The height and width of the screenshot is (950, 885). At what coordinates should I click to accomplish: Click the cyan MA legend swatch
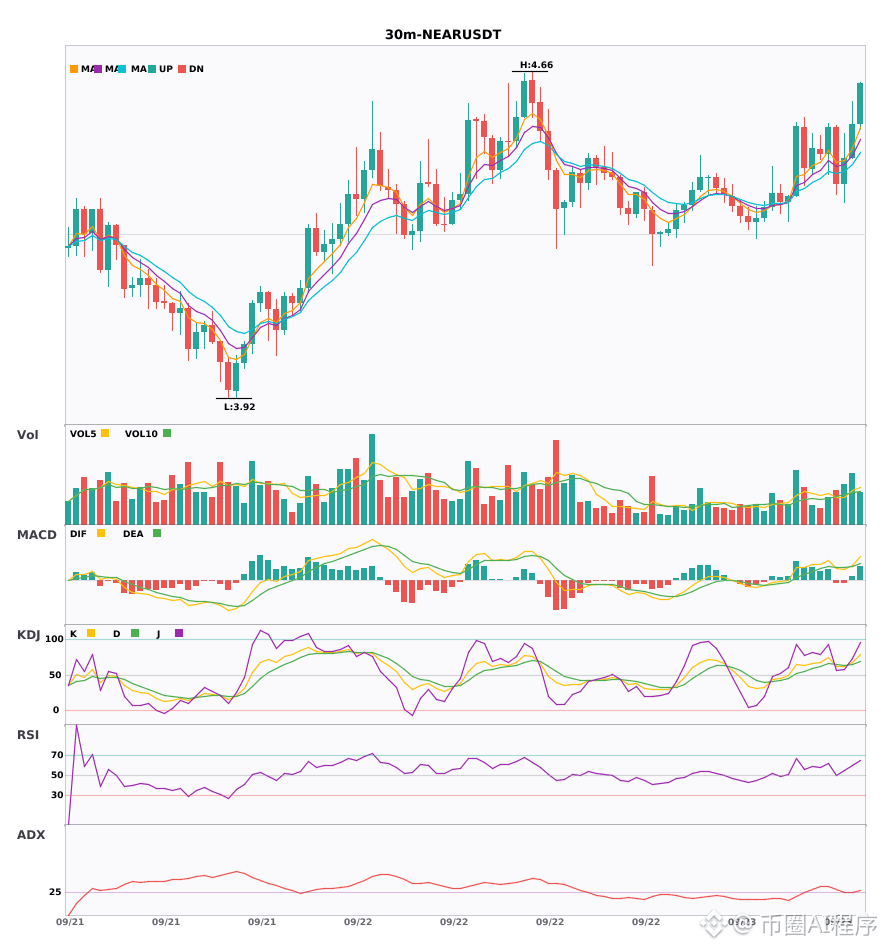[122, 69]
